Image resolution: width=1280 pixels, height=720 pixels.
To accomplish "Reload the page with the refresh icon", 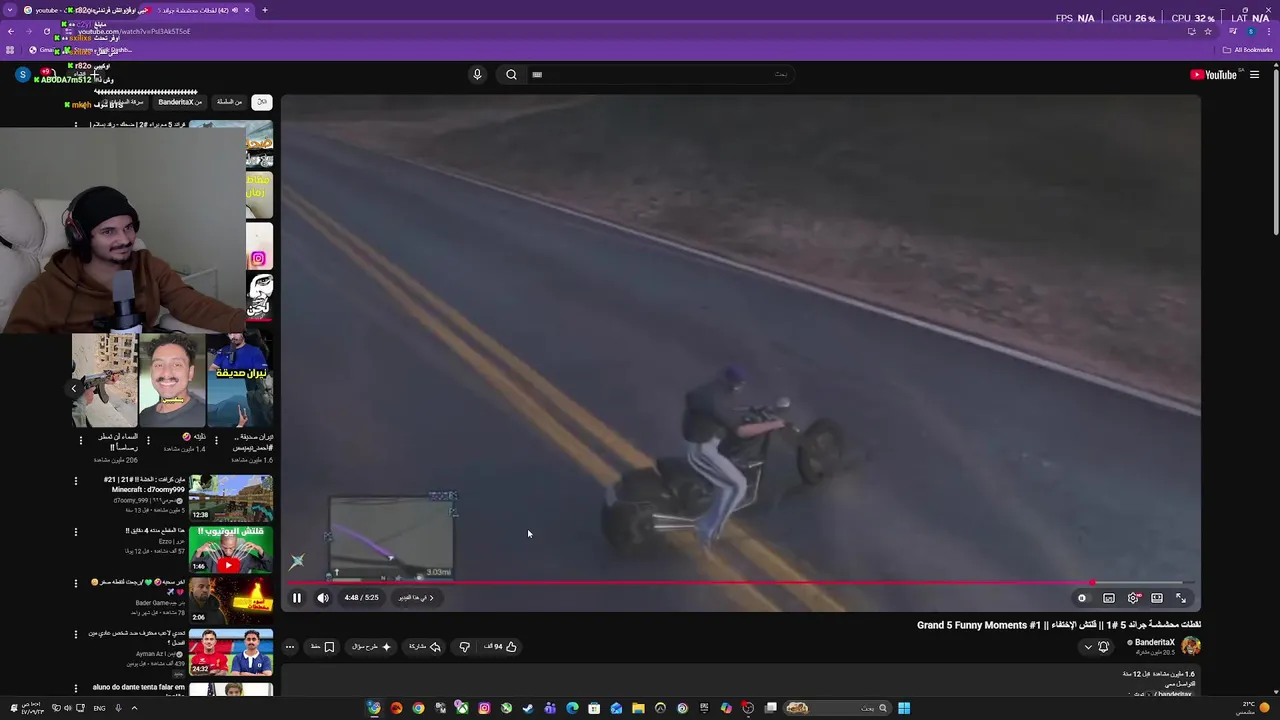I will 47,31.
